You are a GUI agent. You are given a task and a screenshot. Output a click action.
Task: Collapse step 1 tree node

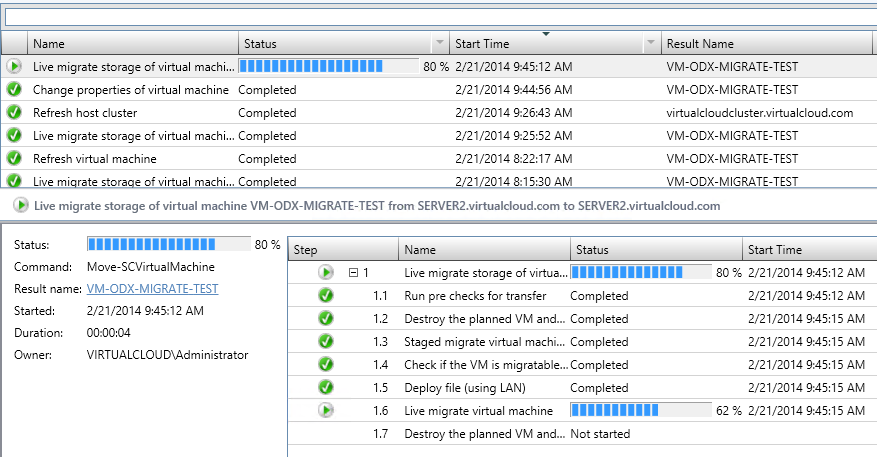pos(353,273)
